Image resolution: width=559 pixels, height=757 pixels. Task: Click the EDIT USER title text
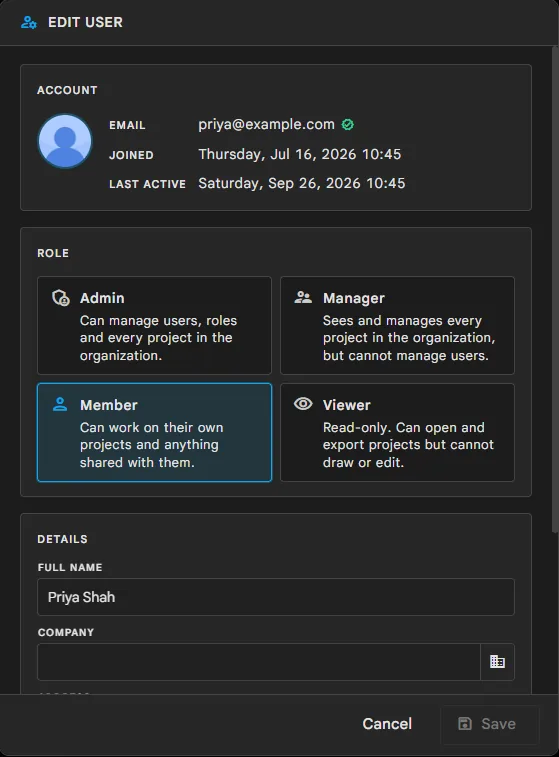click(x=85, y=22)
